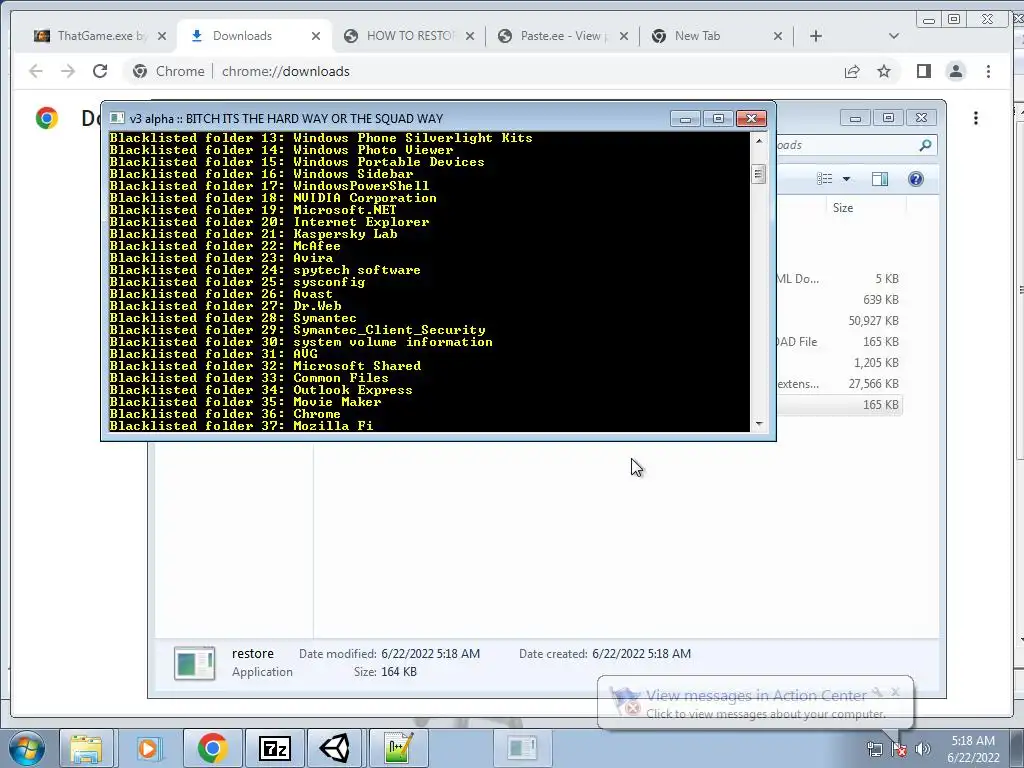Select the 50,927 KB file row
This screenshot has height=768, width=1024.
coord(839,321)
